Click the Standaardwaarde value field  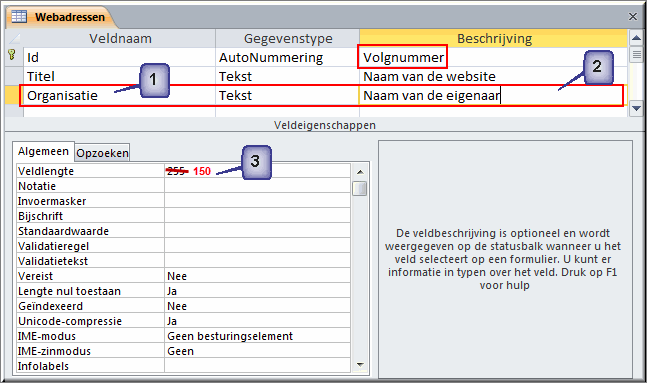tap(257, 231)
